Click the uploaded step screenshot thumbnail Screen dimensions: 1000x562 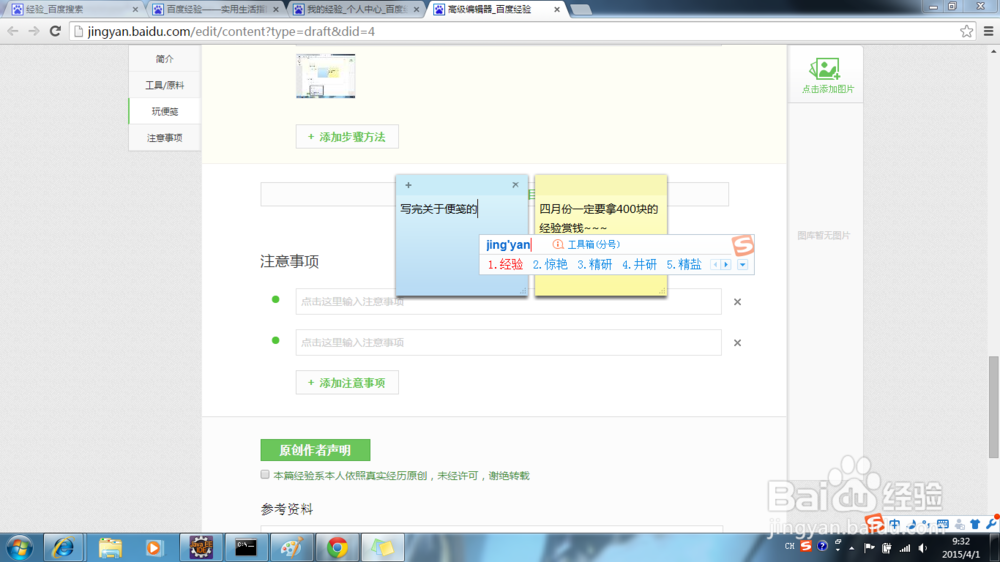325,76
